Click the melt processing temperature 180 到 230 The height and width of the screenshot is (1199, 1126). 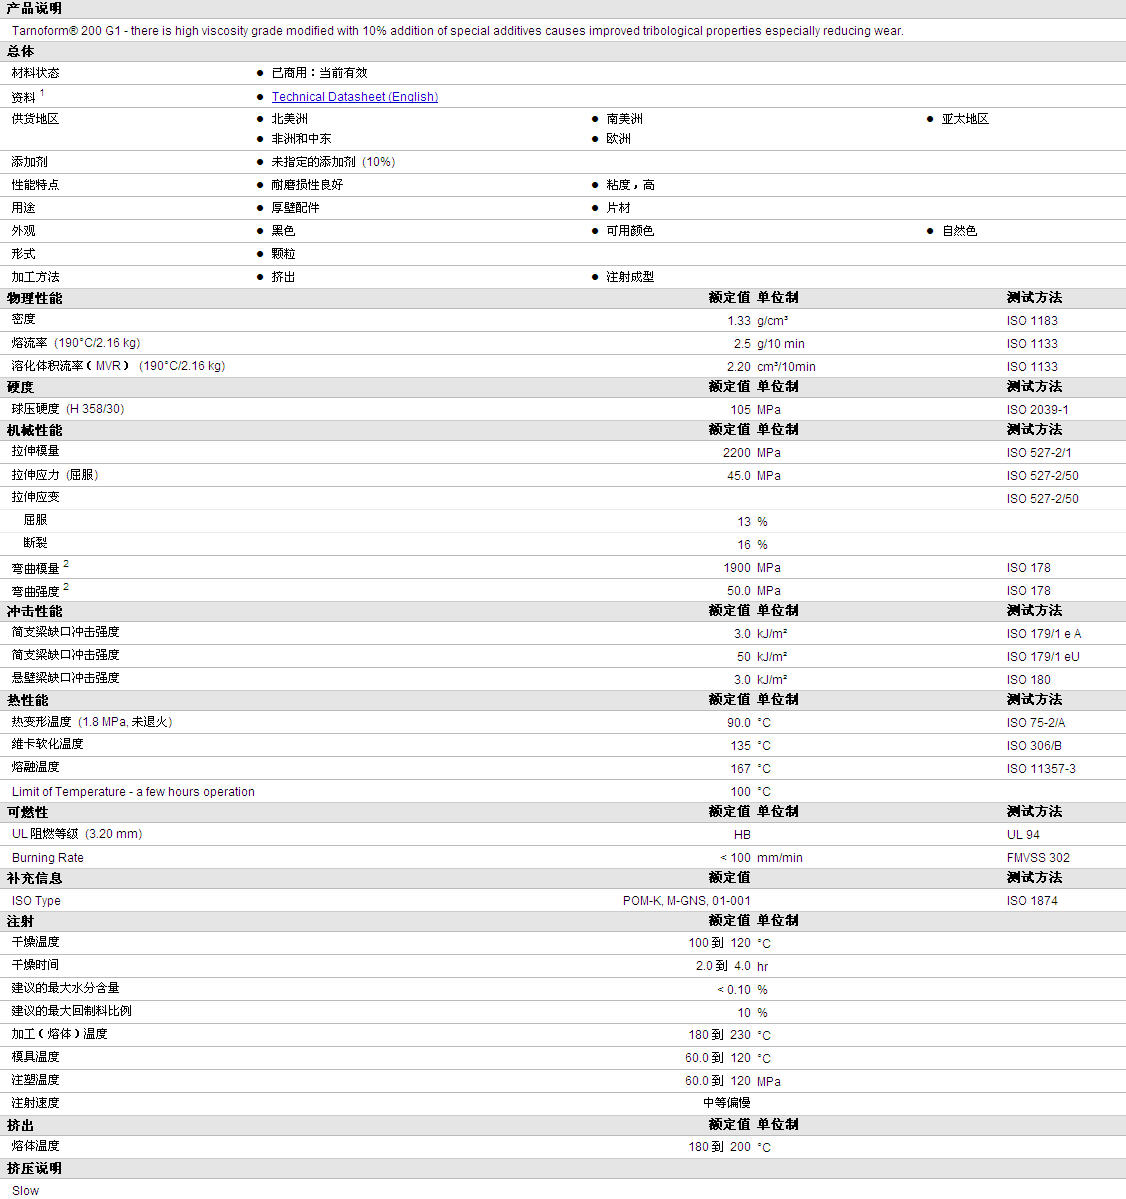click(x=719, y=1035)
